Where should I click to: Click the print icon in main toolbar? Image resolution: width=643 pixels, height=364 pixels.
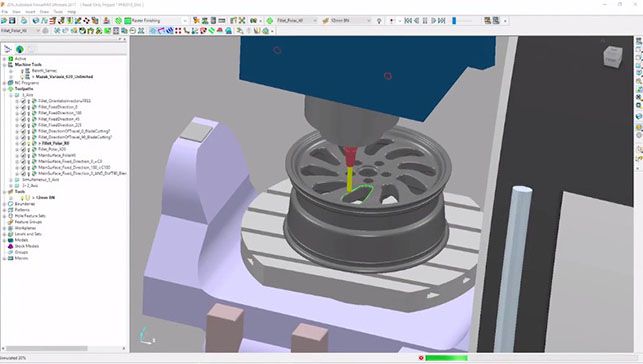click(x=24, y=20)
